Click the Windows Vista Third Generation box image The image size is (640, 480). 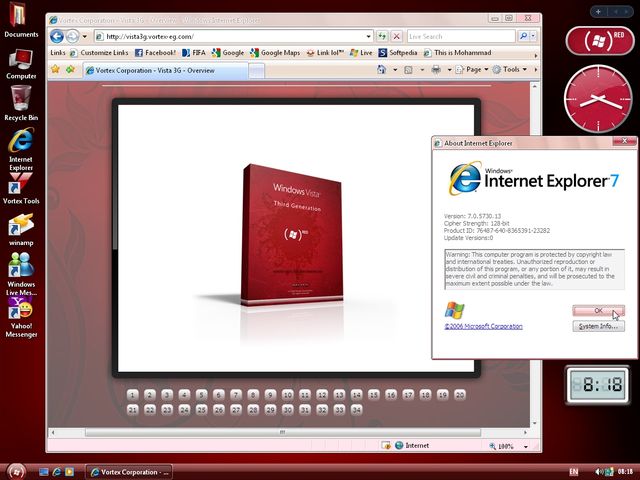pos(291,235)
